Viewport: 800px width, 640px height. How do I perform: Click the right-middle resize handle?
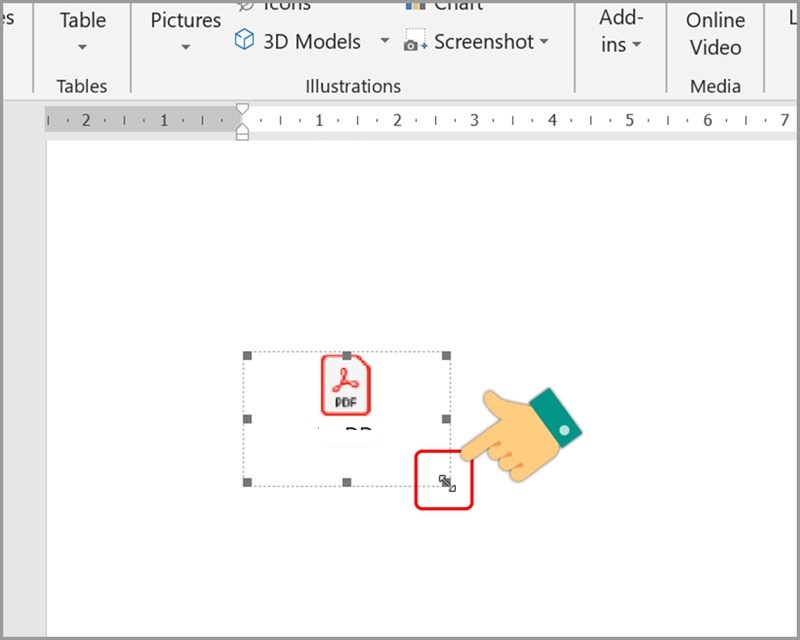(x=446, y=419)
